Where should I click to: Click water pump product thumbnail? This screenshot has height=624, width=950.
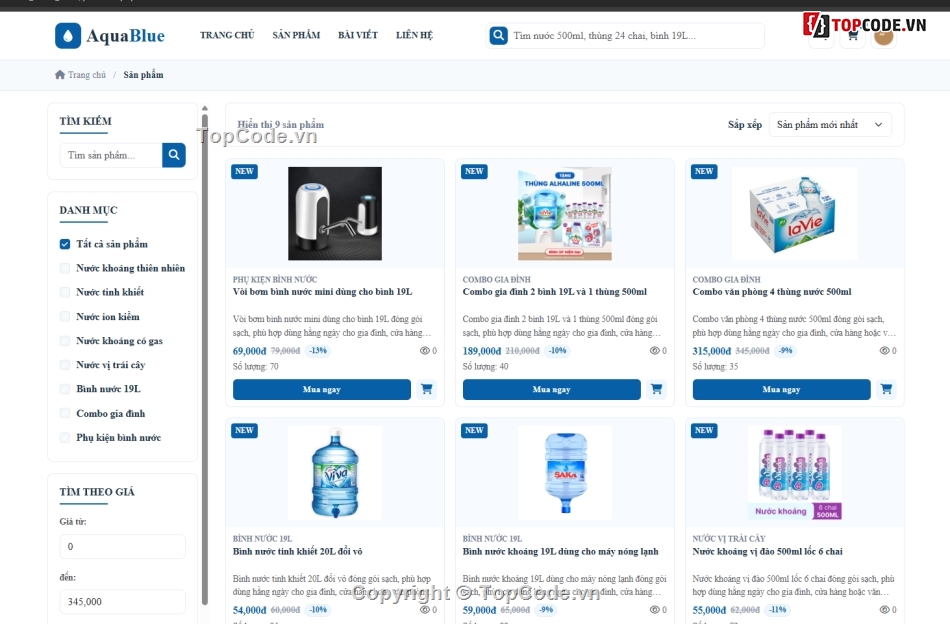tap(335, 213)
